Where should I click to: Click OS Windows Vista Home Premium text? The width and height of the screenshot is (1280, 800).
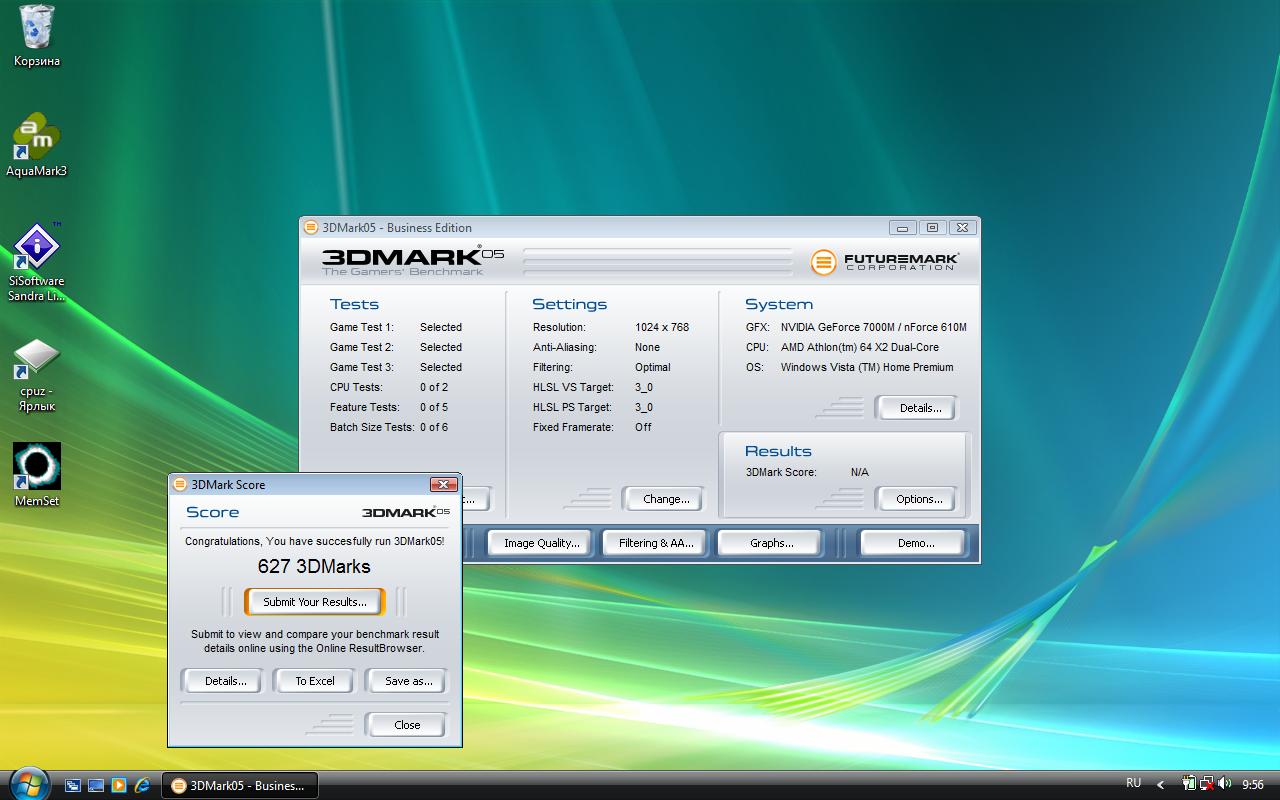(867, 367)
